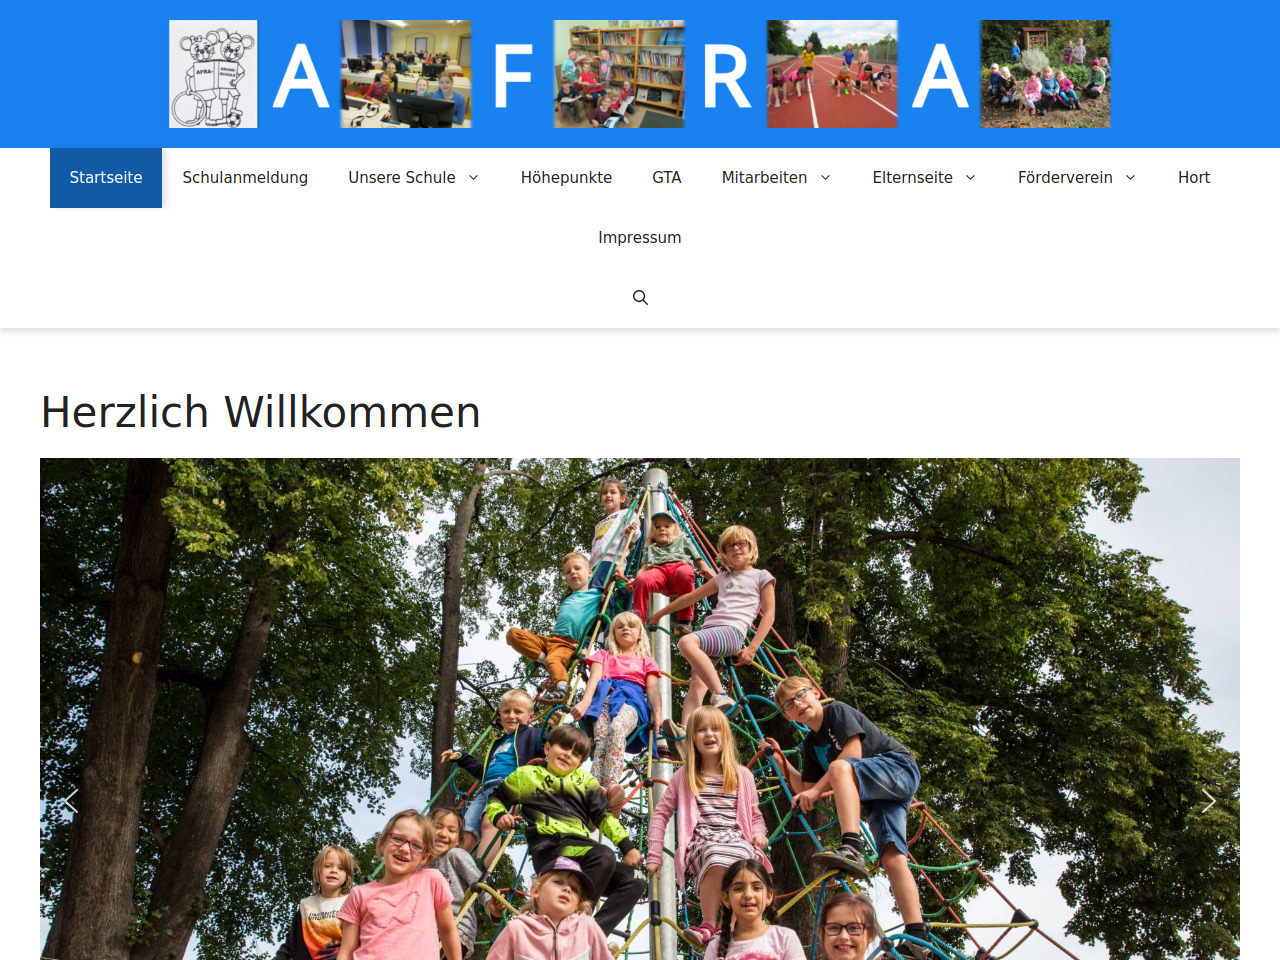
Task: Open the search magnifier icon
Action: [x=640, y=298]
